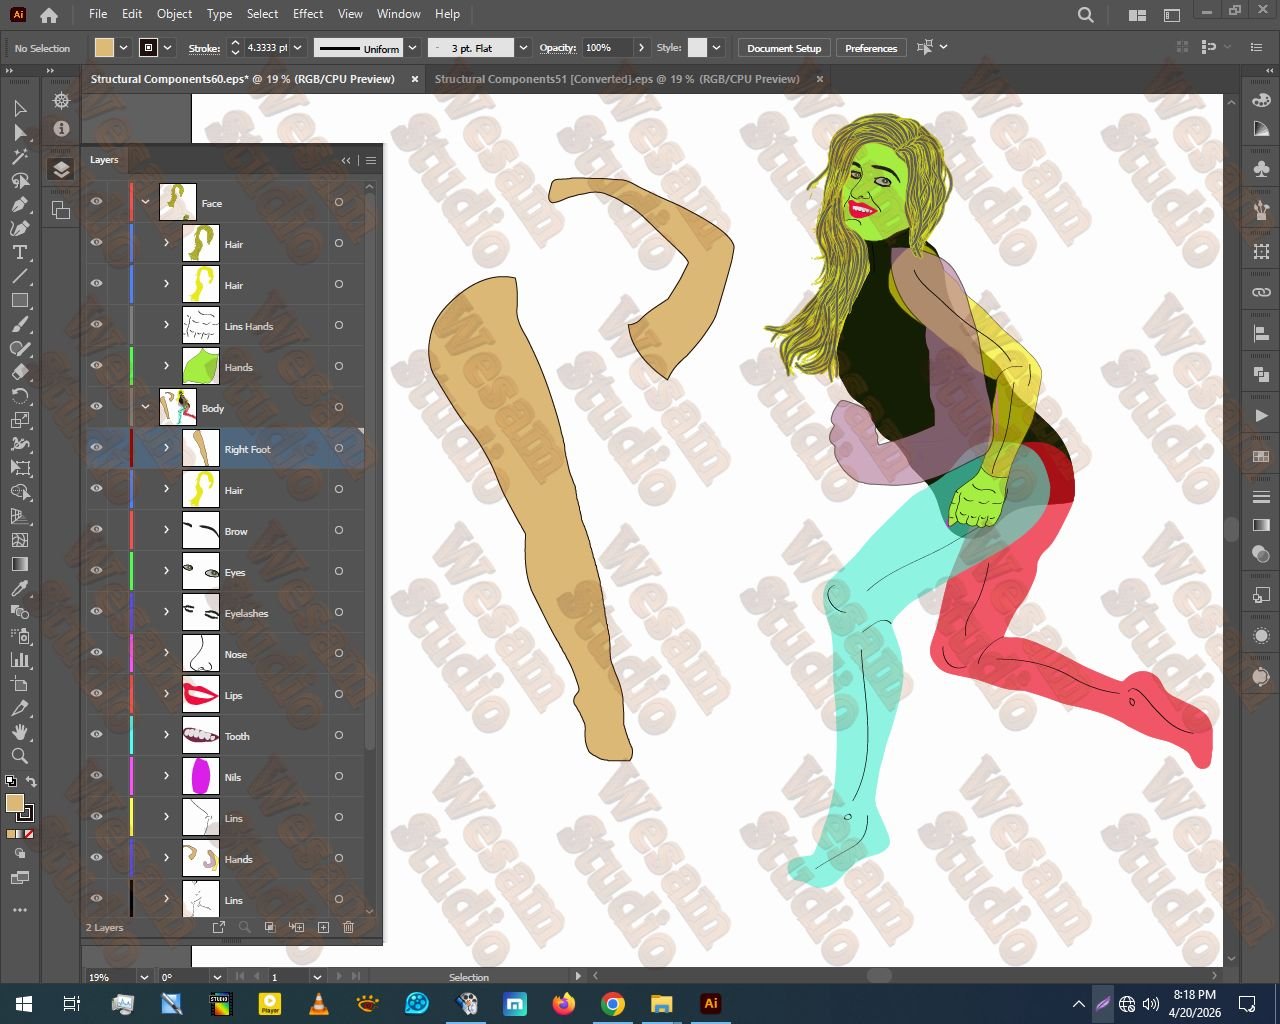Select the Type tool
Viewport: 1280px width, 1024px height.
pyautogui.click(x=19, y=252)
